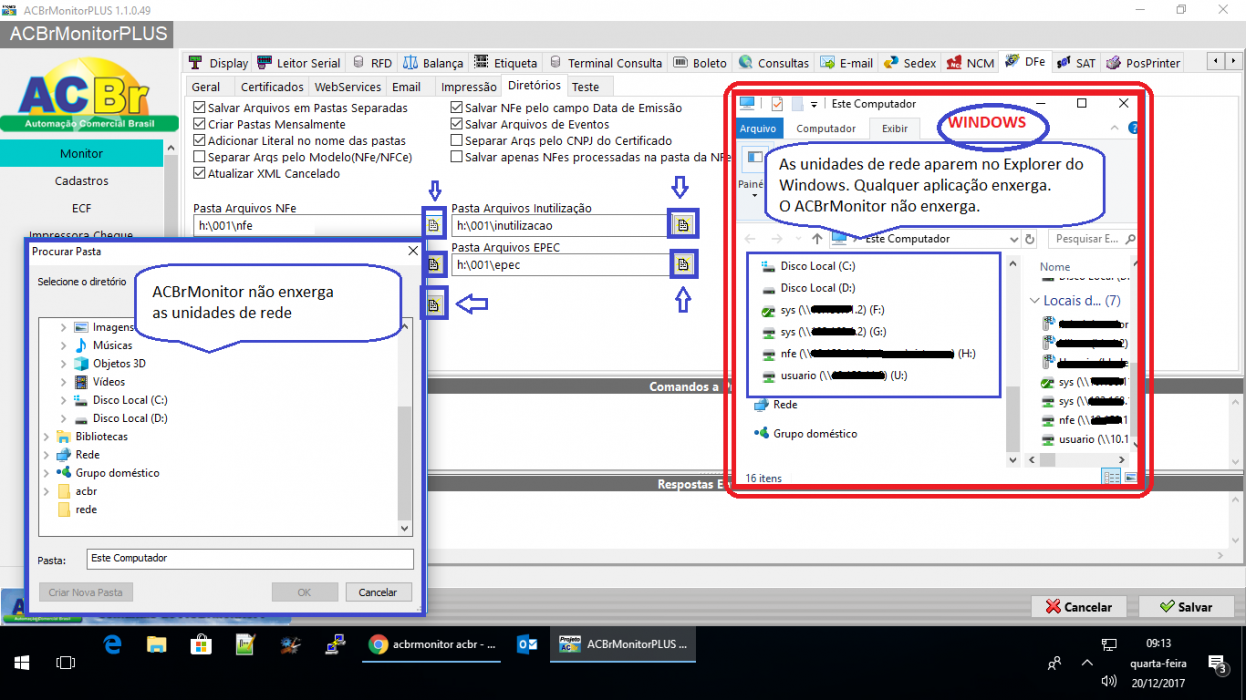Switch to the Chrome acbrmonitor window
The image size is (1246, 700).
point(432,645)
